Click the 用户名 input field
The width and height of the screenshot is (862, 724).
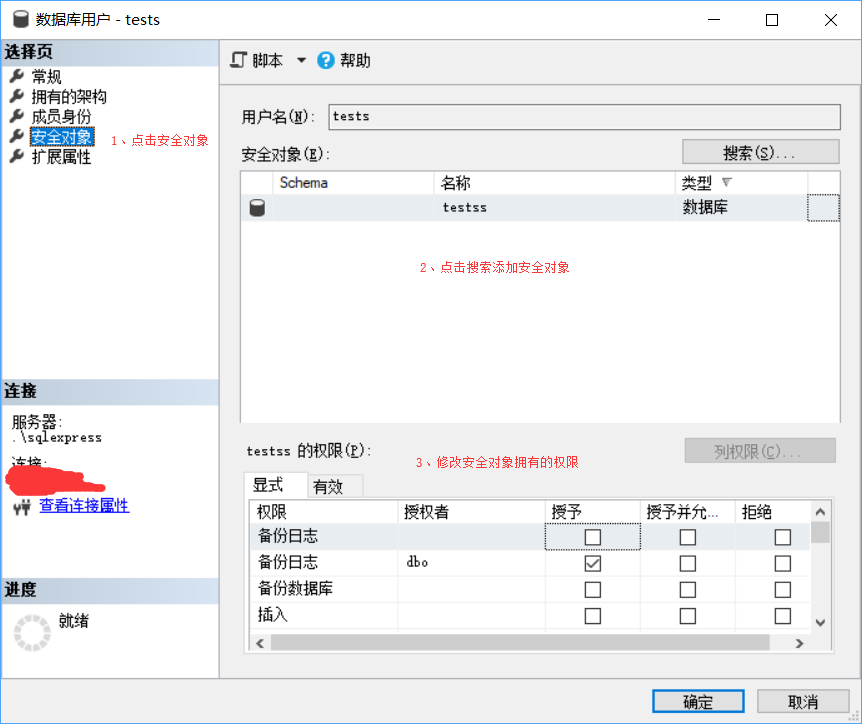584,117
